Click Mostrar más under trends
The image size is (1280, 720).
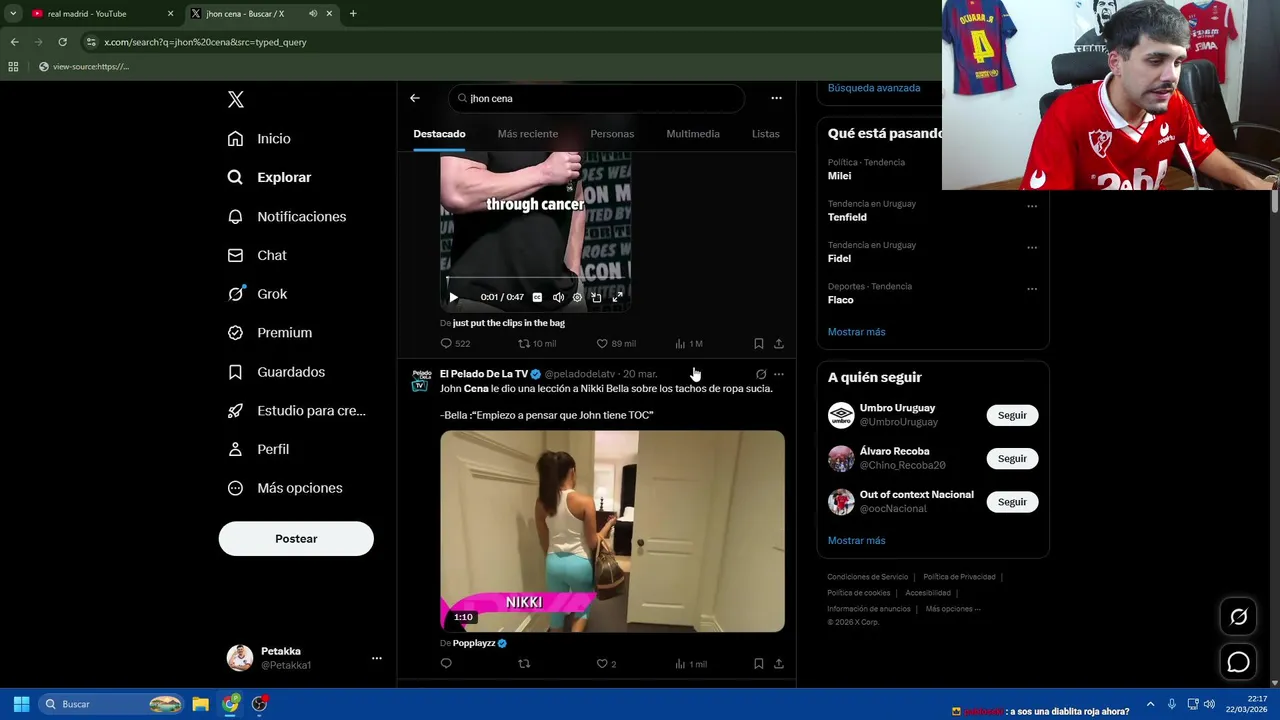(x=857, y=332)
